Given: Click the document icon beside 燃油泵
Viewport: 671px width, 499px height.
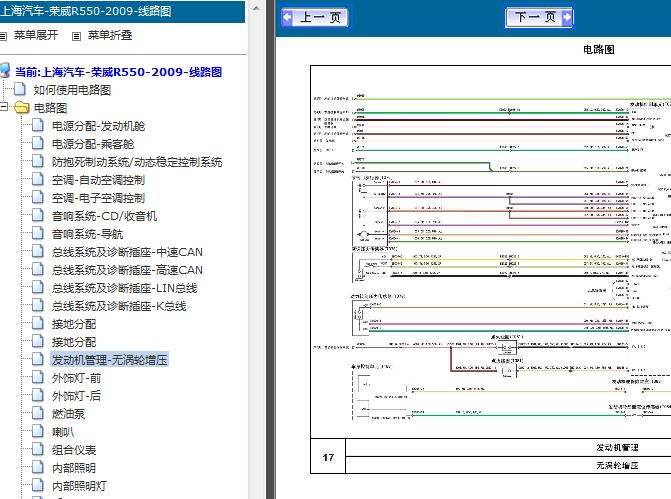Looking at the screenshot, I should (38, 413).
